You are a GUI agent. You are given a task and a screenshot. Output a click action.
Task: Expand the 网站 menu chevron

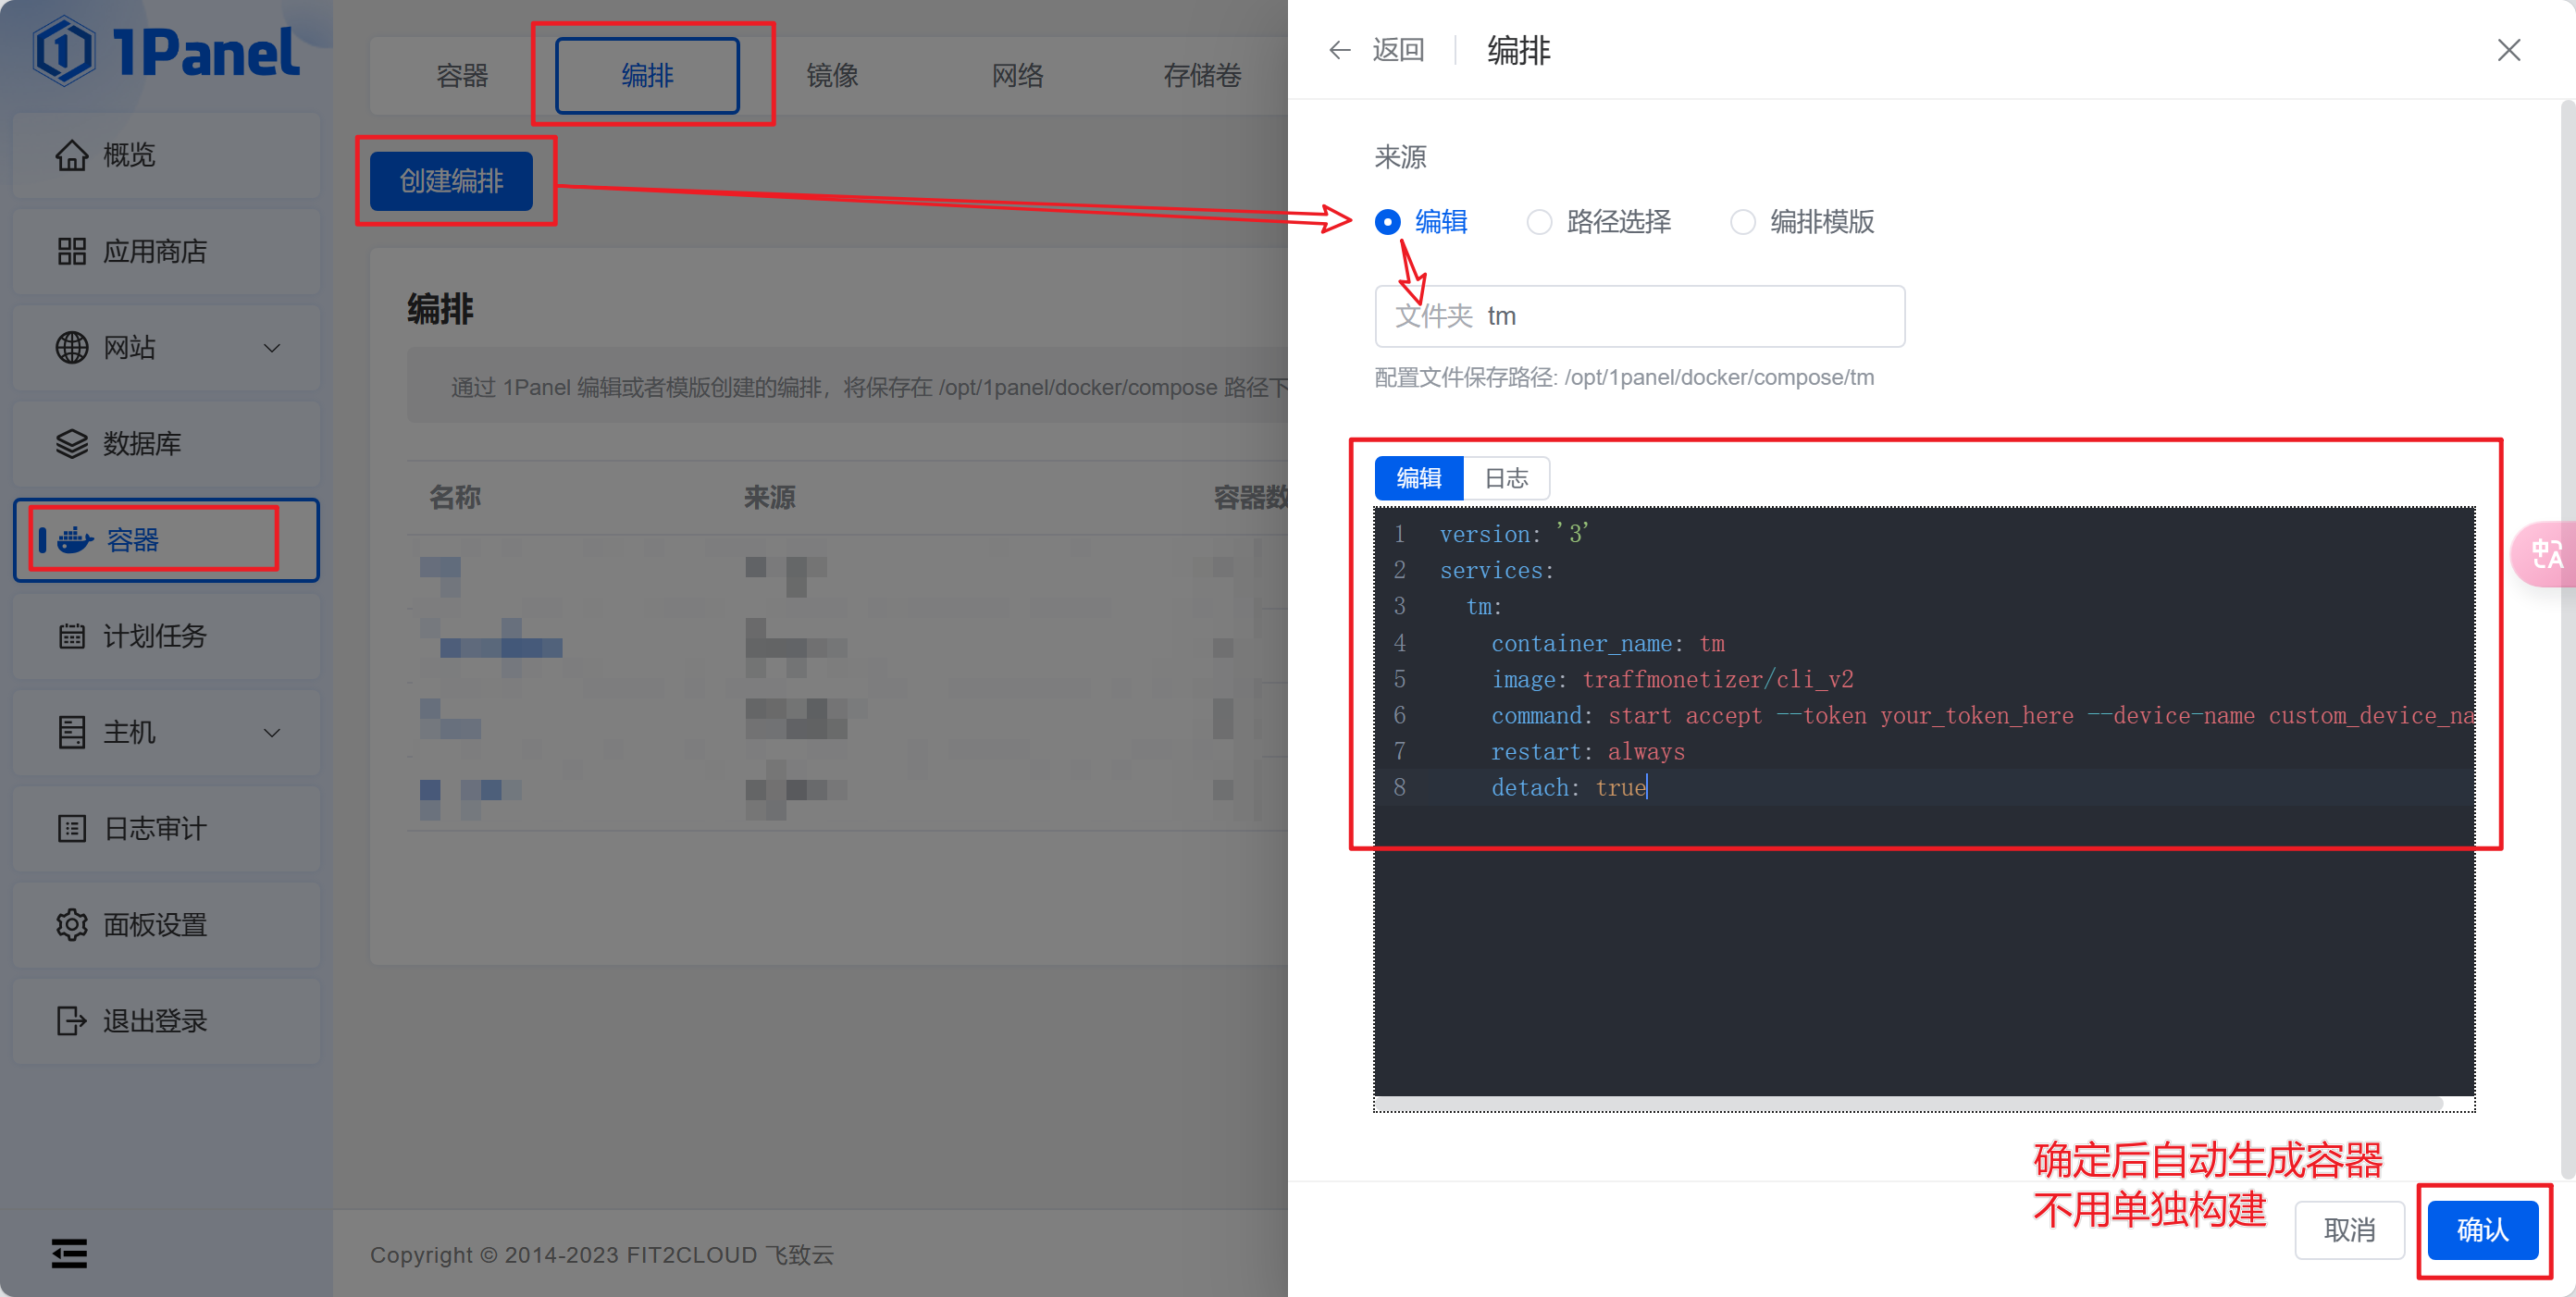tap(272, 348)
